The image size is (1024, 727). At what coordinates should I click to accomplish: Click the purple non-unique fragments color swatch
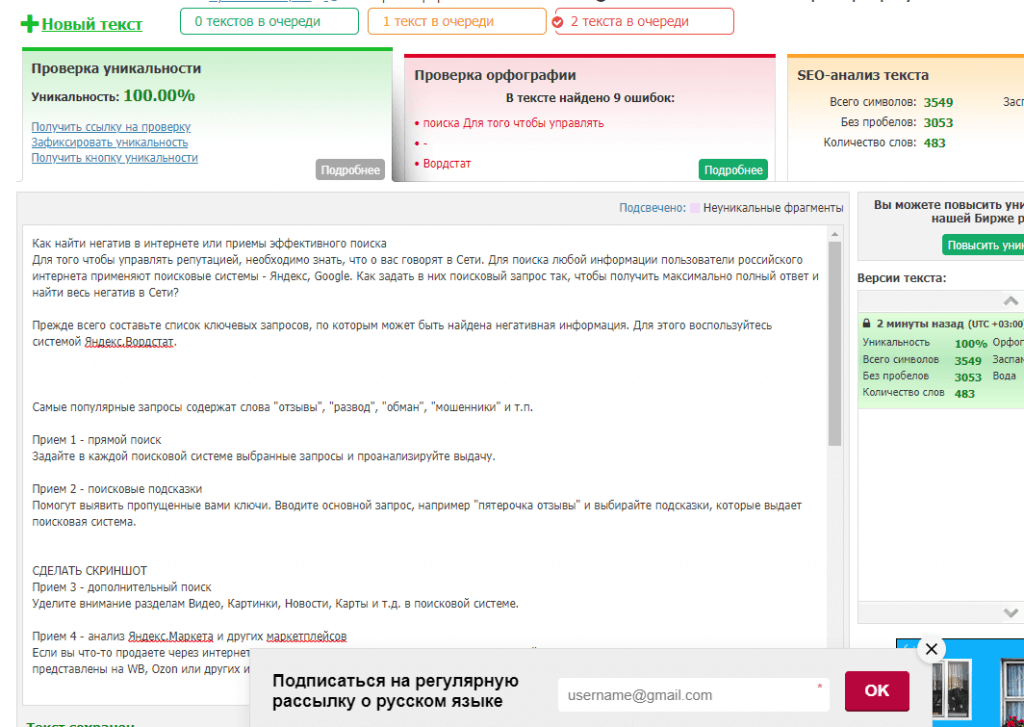pyautogui.click(x=694, y=208)
